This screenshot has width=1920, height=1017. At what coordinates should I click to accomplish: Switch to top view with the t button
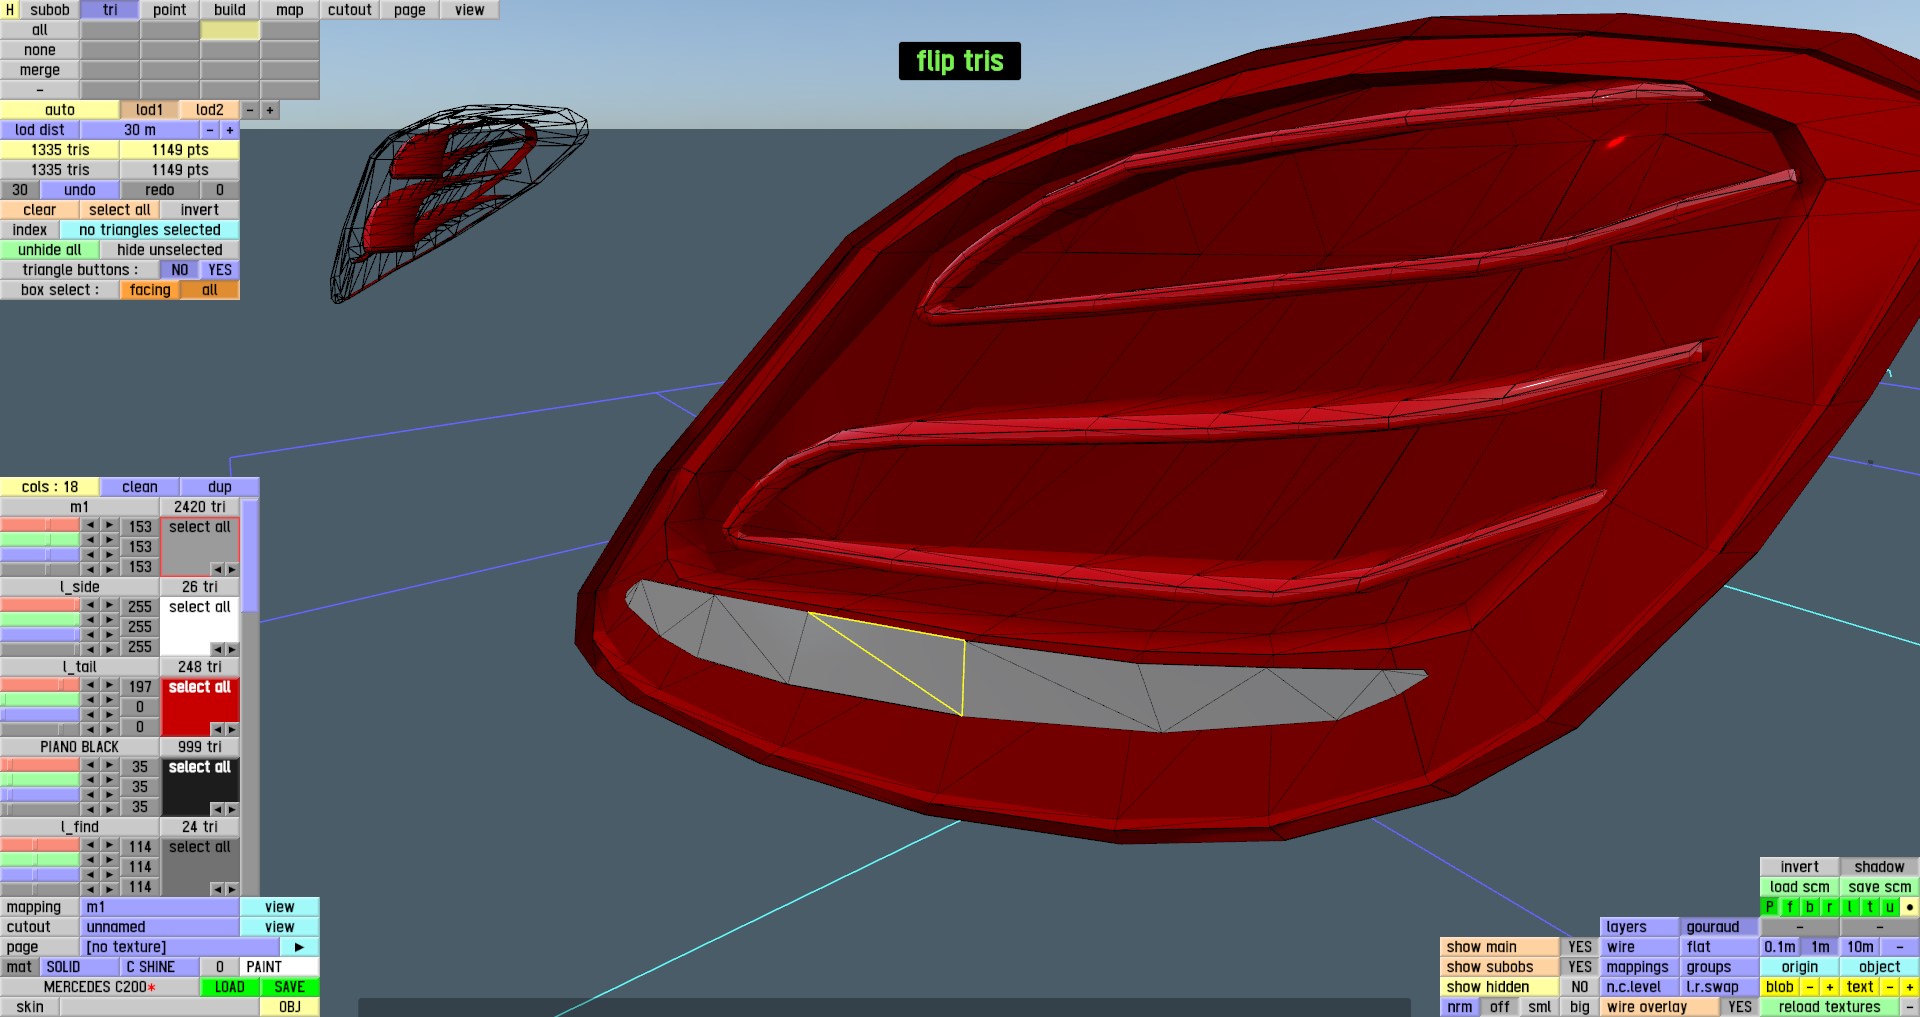point(1870,907)
